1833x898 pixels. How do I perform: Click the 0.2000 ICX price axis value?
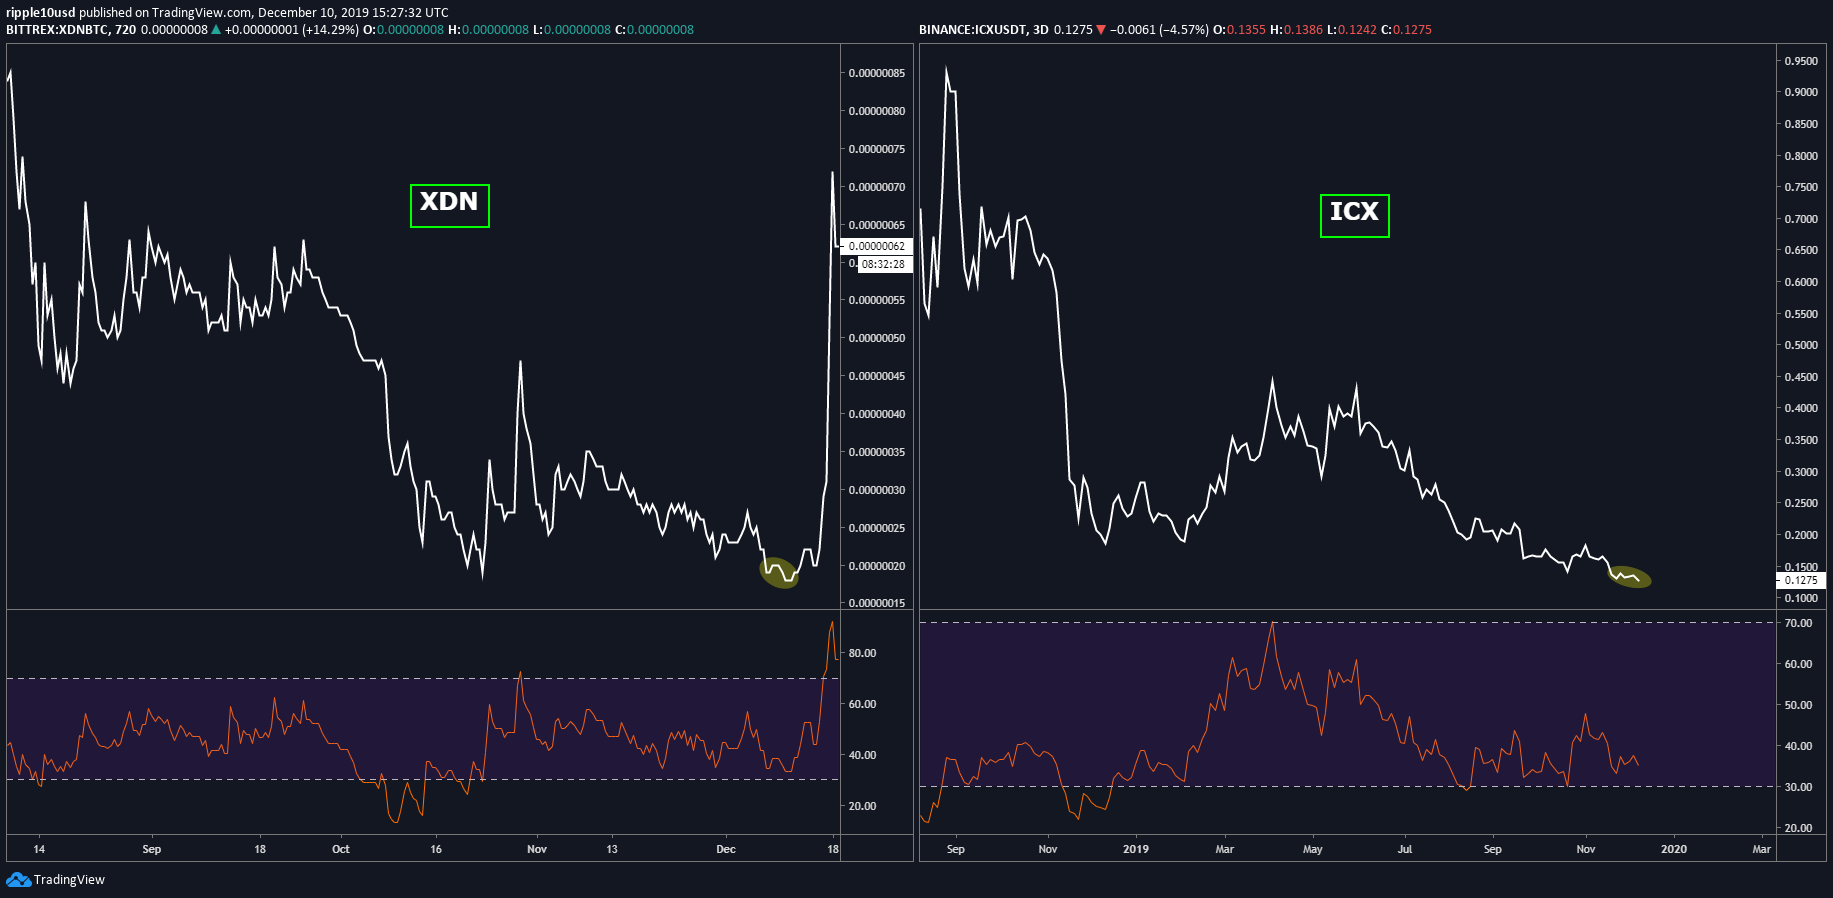tap(1802, 535)
